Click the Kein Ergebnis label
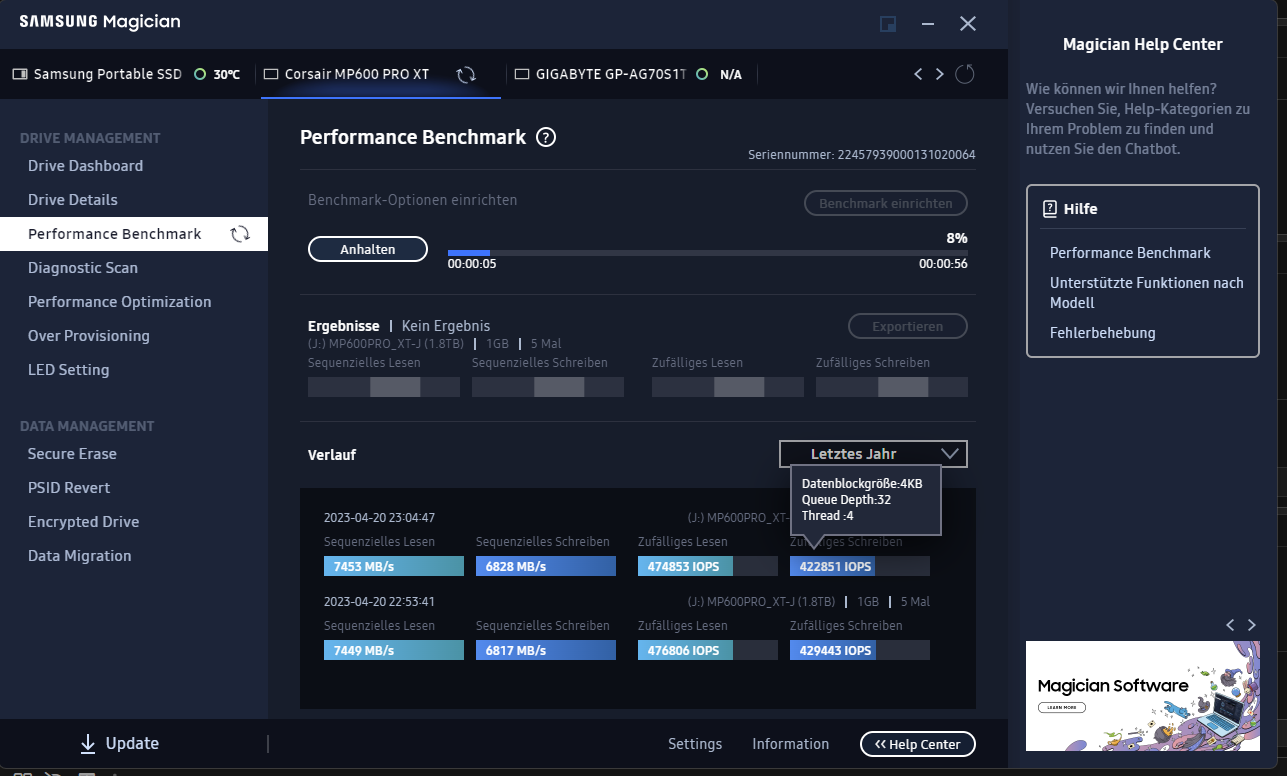The image size is (1287, 776). coord(446,326)
